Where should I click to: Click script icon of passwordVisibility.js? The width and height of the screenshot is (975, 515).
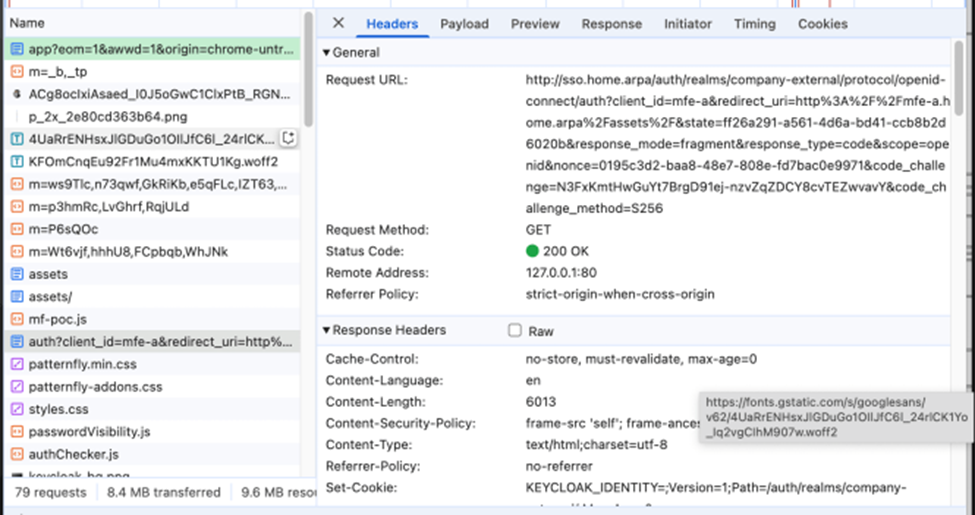click(x=17, y=432)
